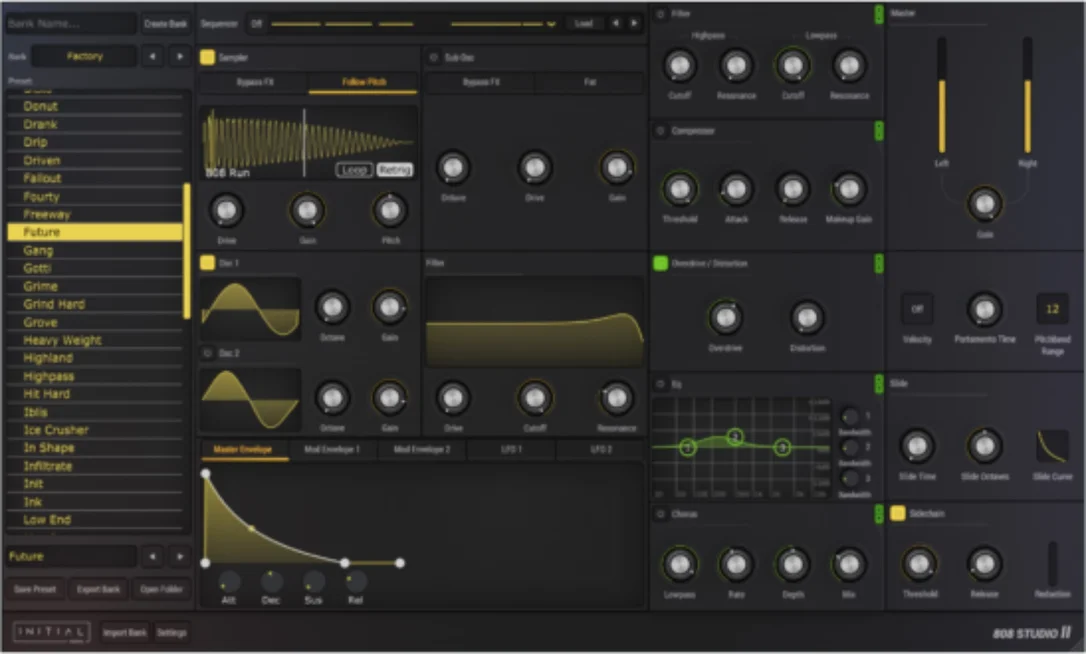The height and width of the screenshot is (654, 1086).
Task: Toggle the Osc 2 enable switch
Action: 207,353
